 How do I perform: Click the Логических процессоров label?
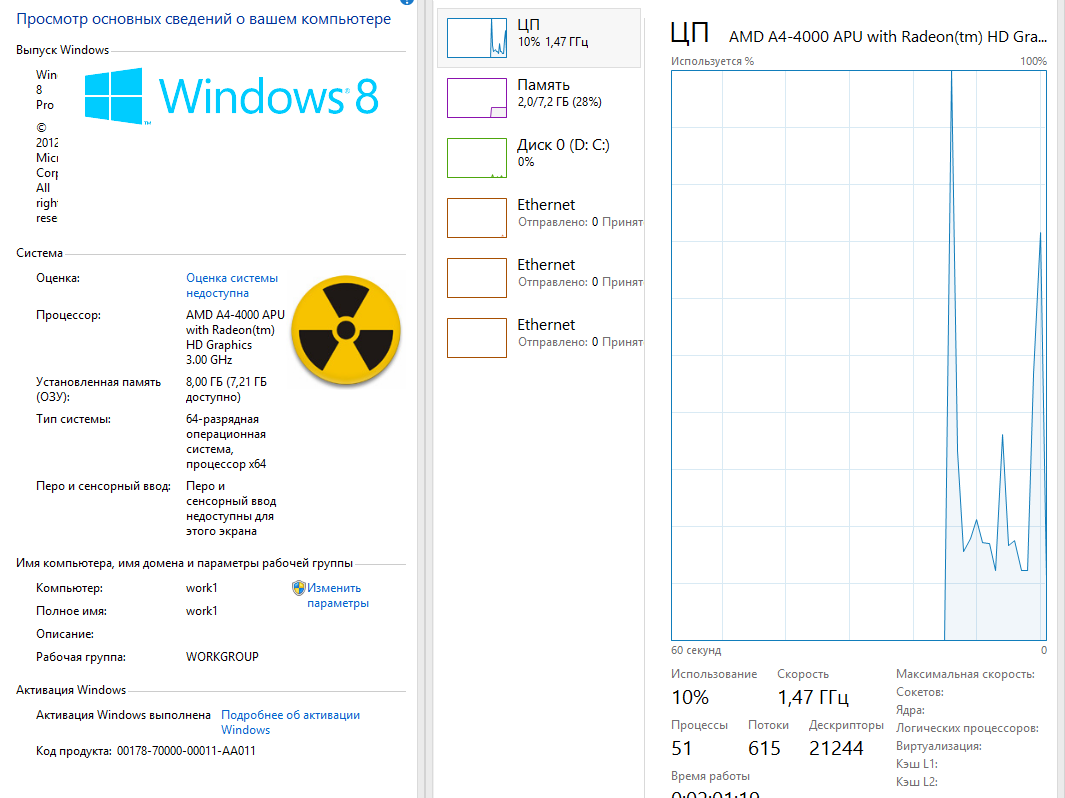tap(967, 728)
